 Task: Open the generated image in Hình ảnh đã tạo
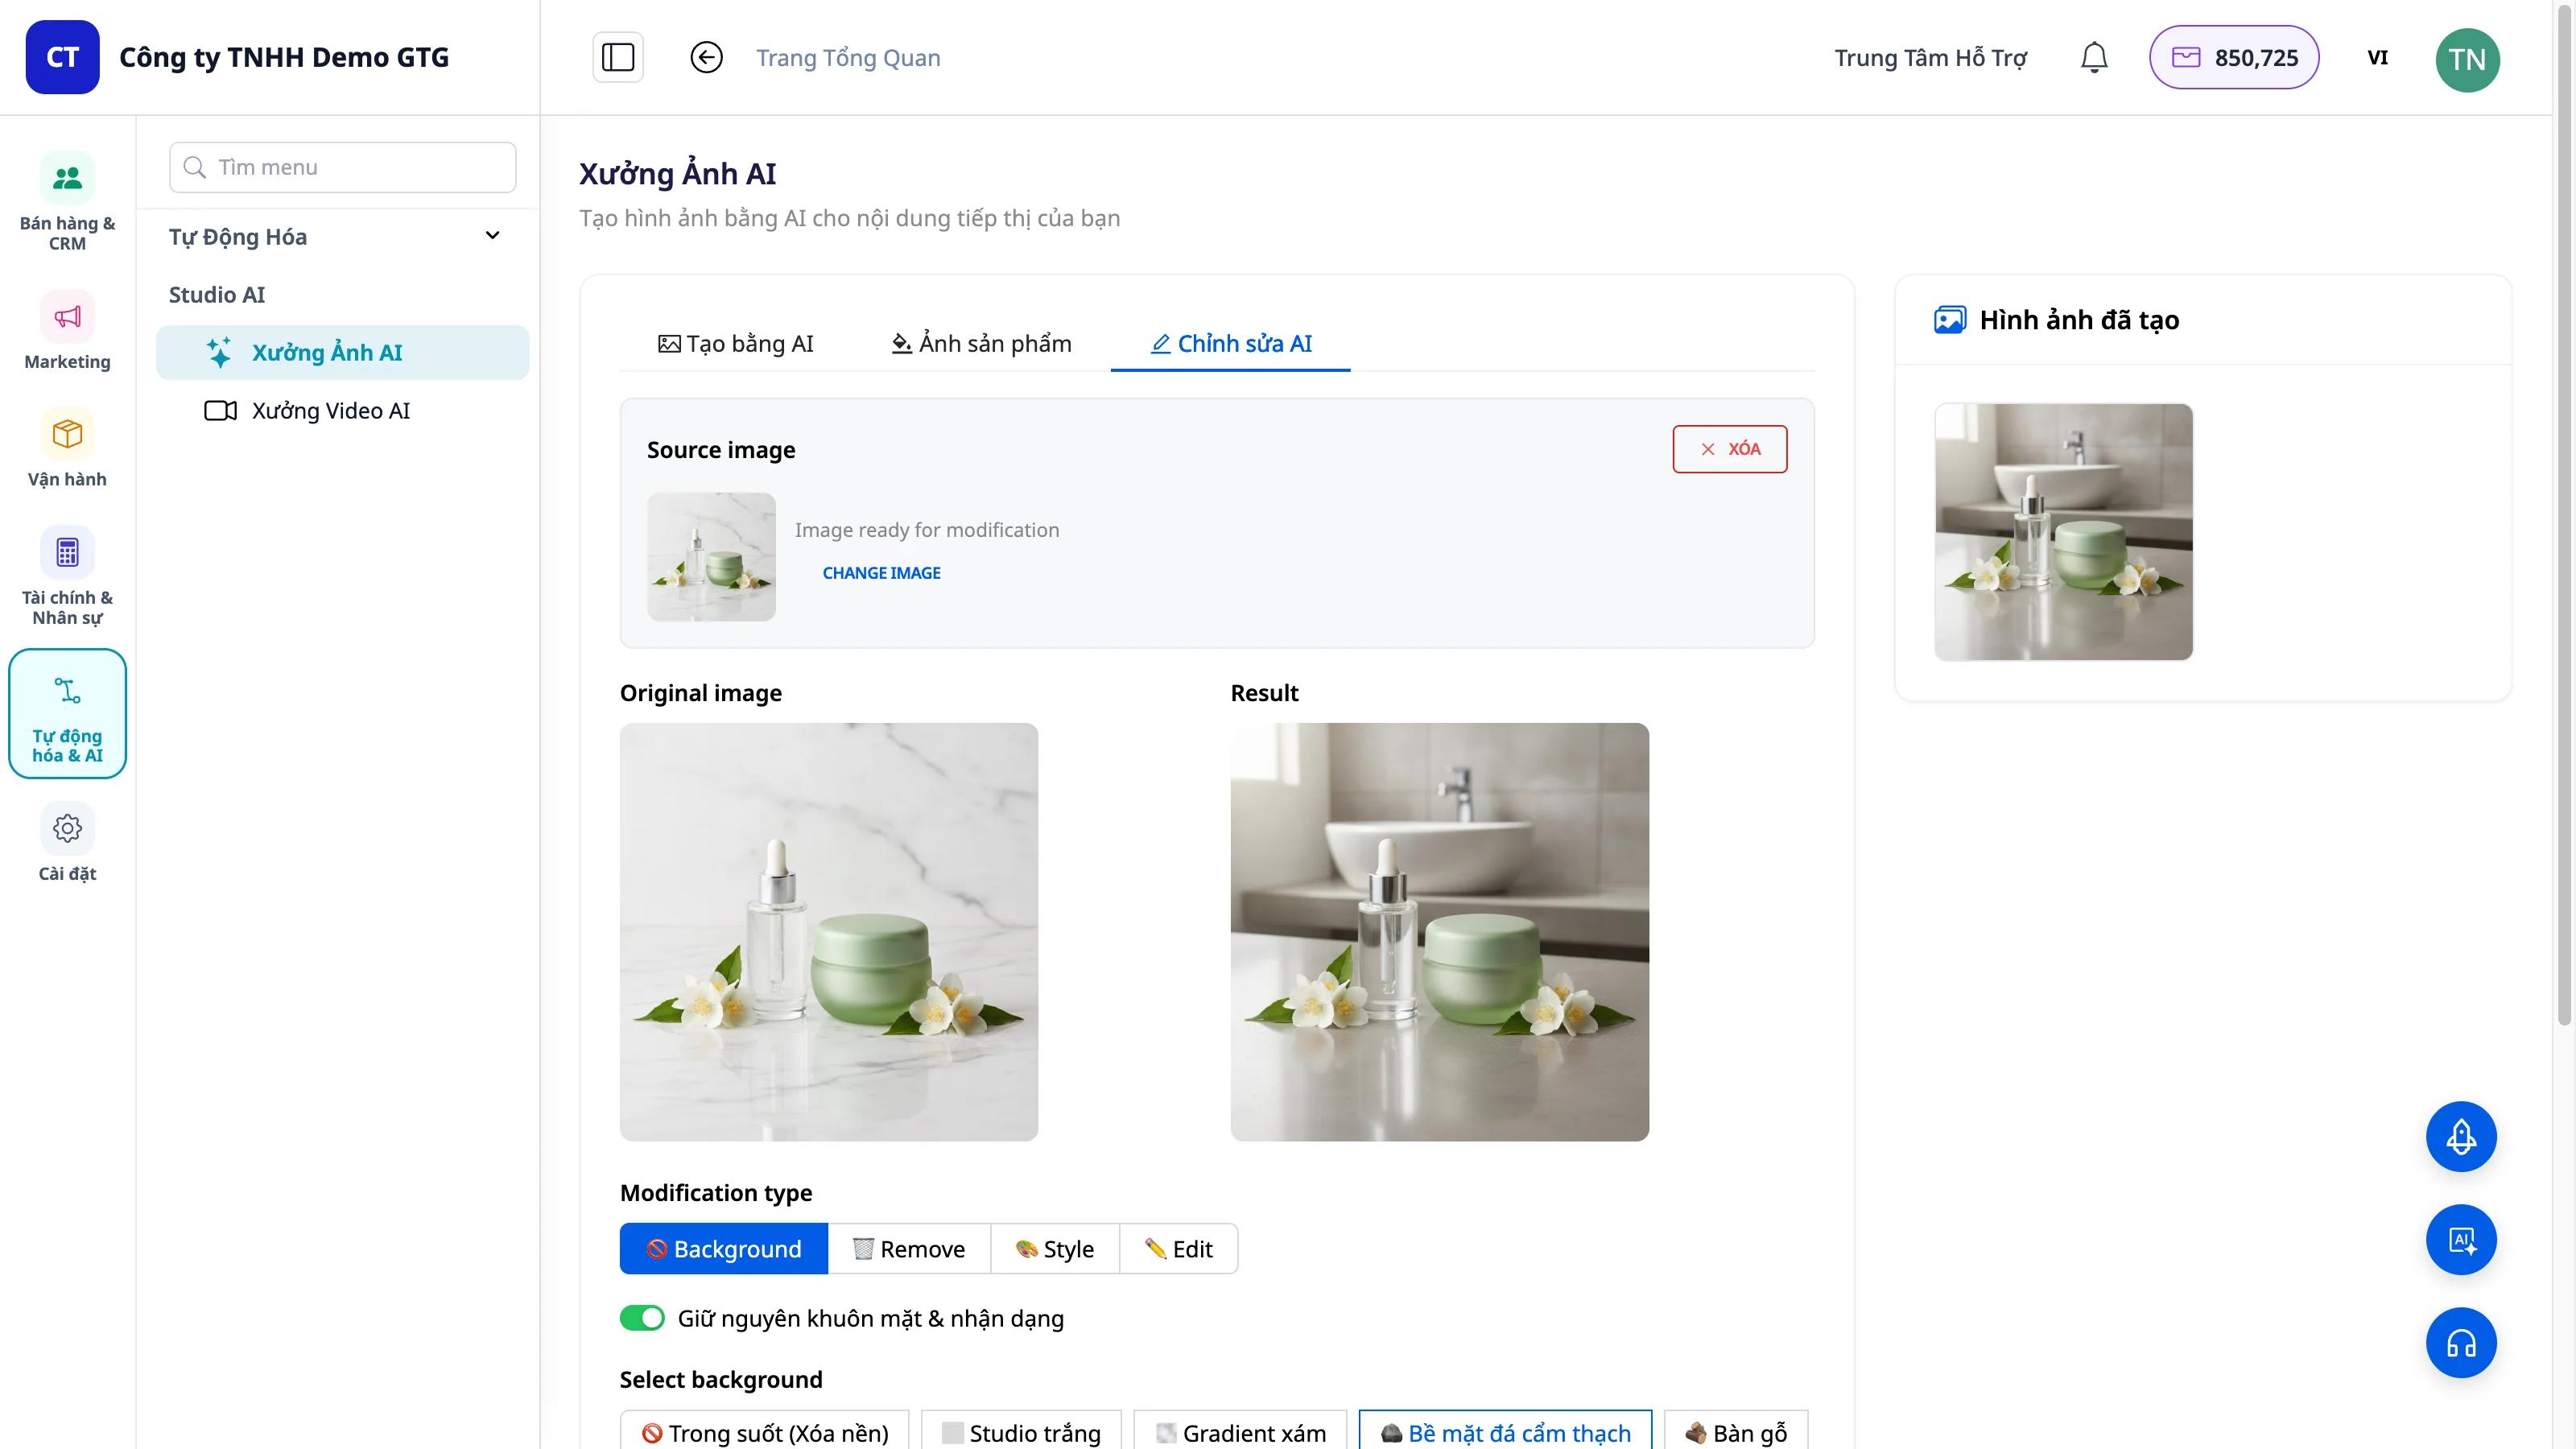(2063, 531)
